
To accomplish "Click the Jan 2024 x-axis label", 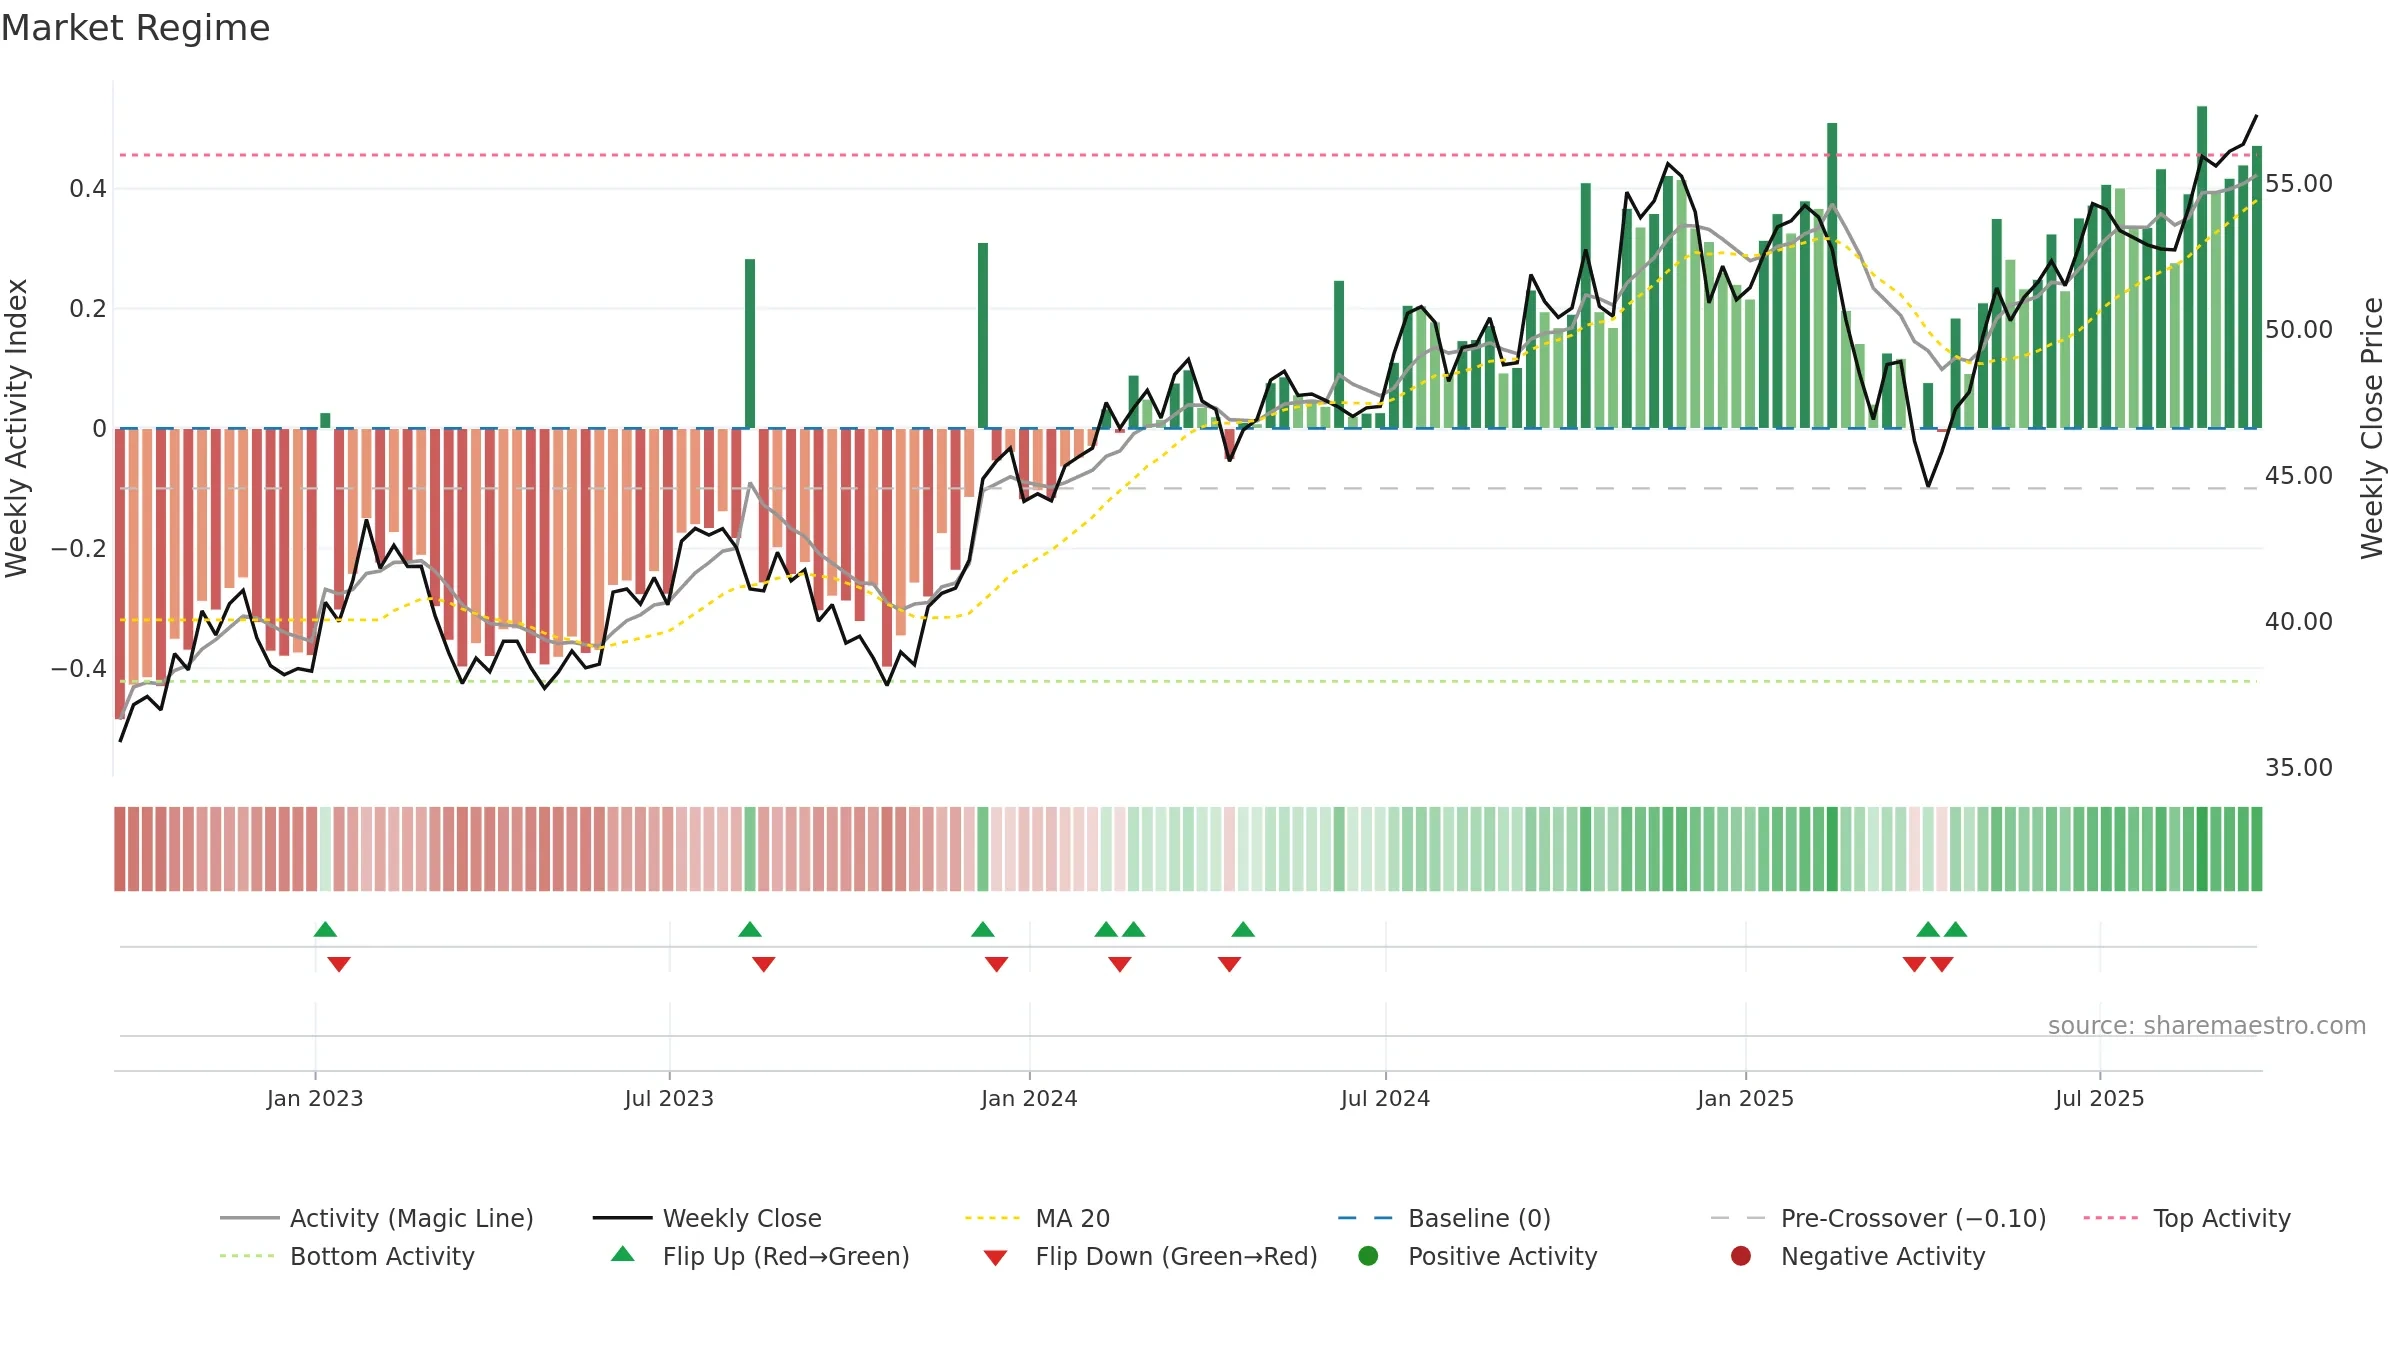I will (x=1029, y=1099).
